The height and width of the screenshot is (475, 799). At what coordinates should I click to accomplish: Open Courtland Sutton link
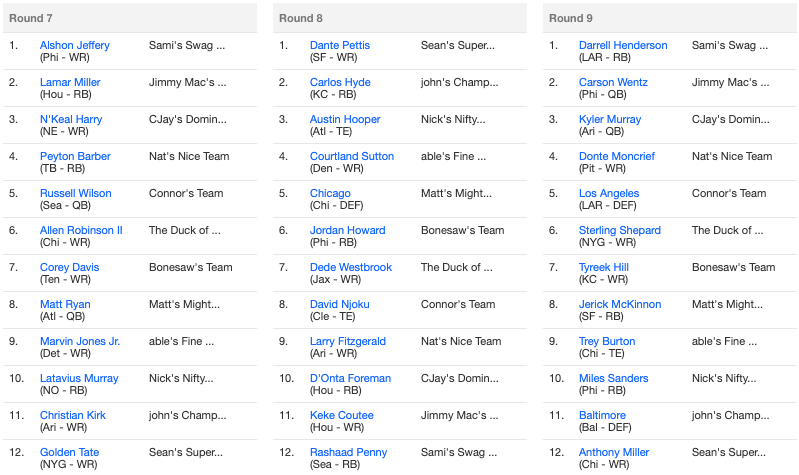tap(352, 156)
